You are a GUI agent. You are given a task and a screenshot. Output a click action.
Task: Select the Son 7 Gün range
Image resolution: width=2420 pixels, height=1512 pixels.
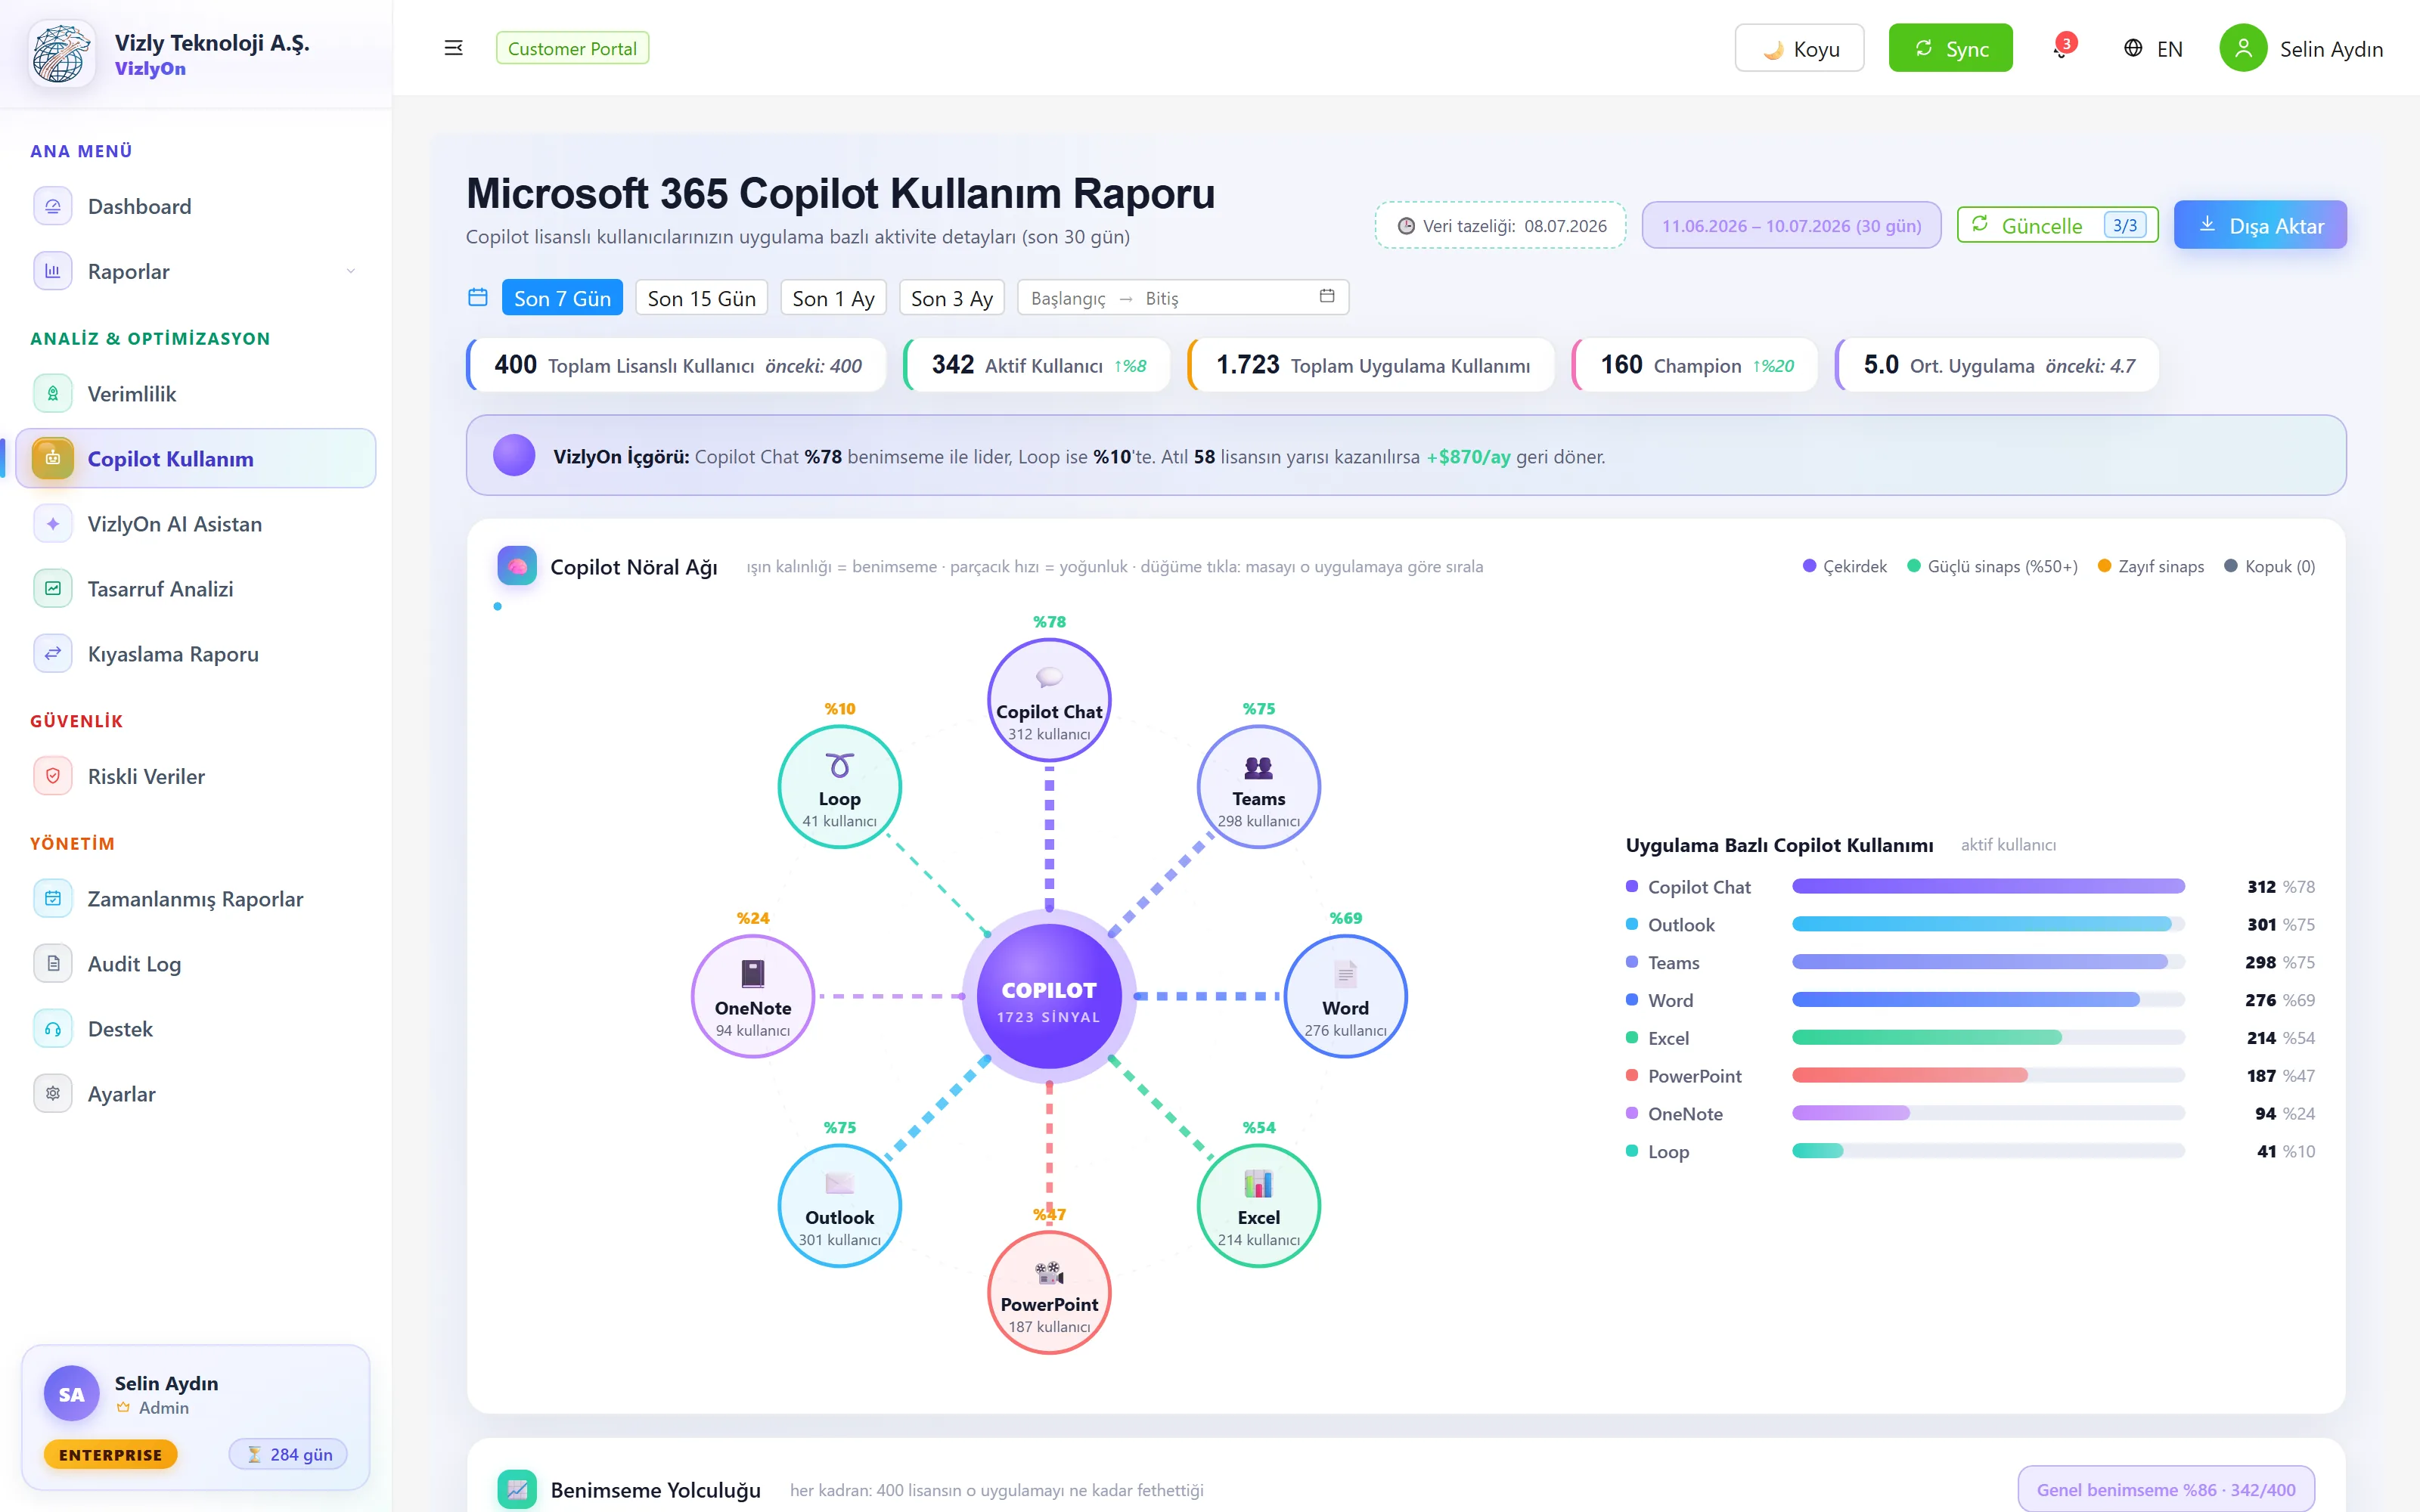click(562, 297)
